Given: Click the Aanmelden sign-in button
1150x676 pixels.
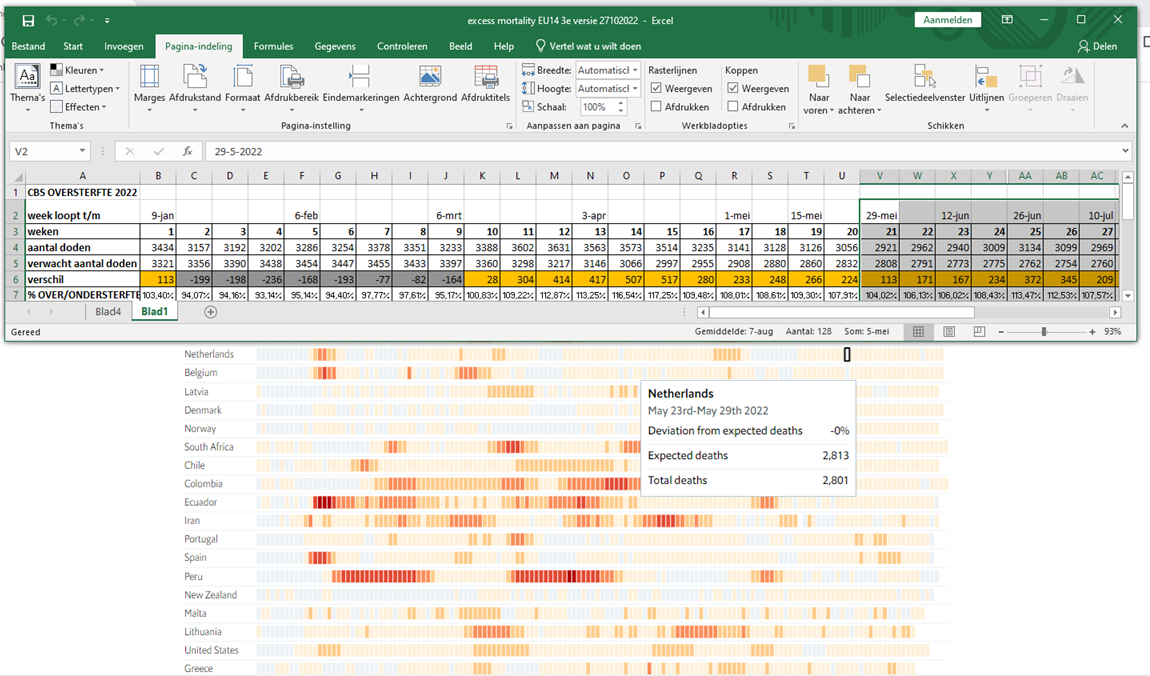Looking at the screenshot, I should coord(947,20).
